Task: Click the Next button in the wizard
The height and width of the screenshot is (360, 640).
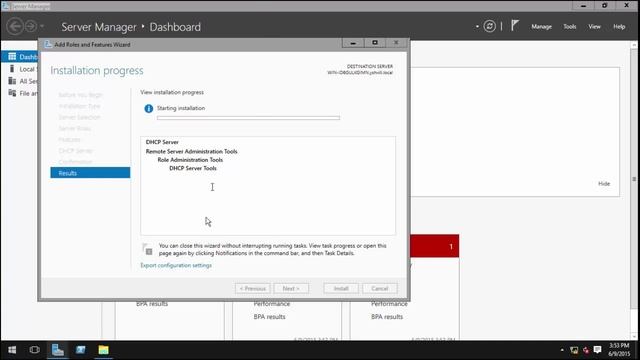Action: coord(291,289)
